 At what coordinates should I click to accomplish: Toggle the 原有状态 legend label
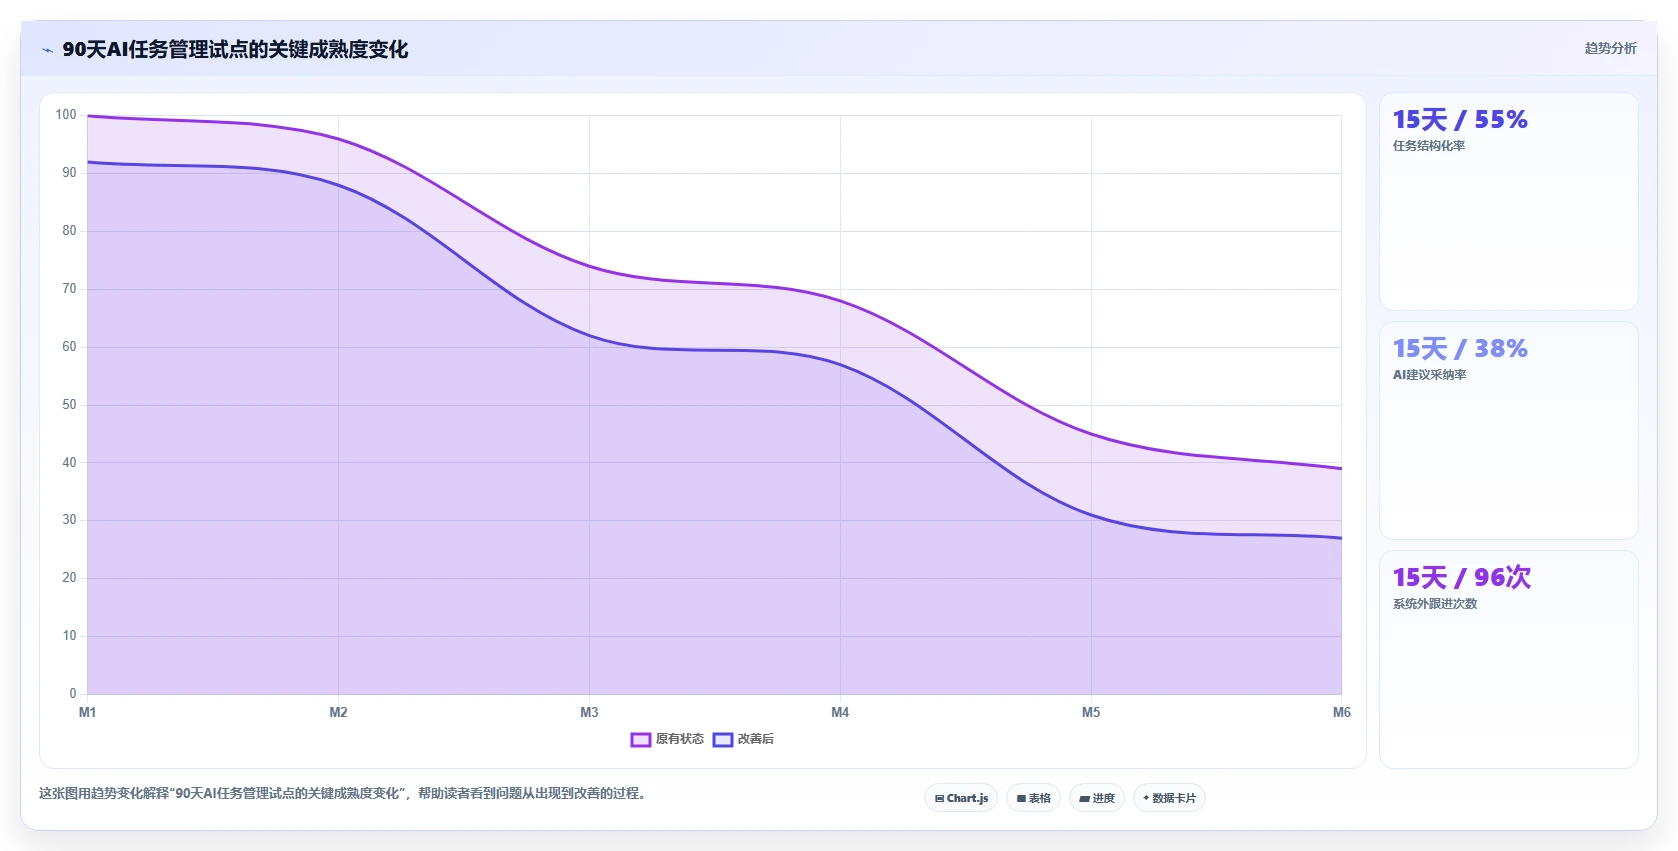click(680, 739)
